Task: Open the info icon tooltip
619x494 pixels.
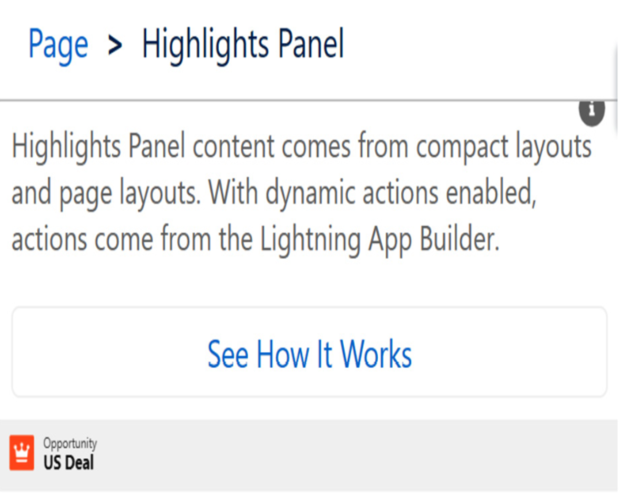Action: 592,112
